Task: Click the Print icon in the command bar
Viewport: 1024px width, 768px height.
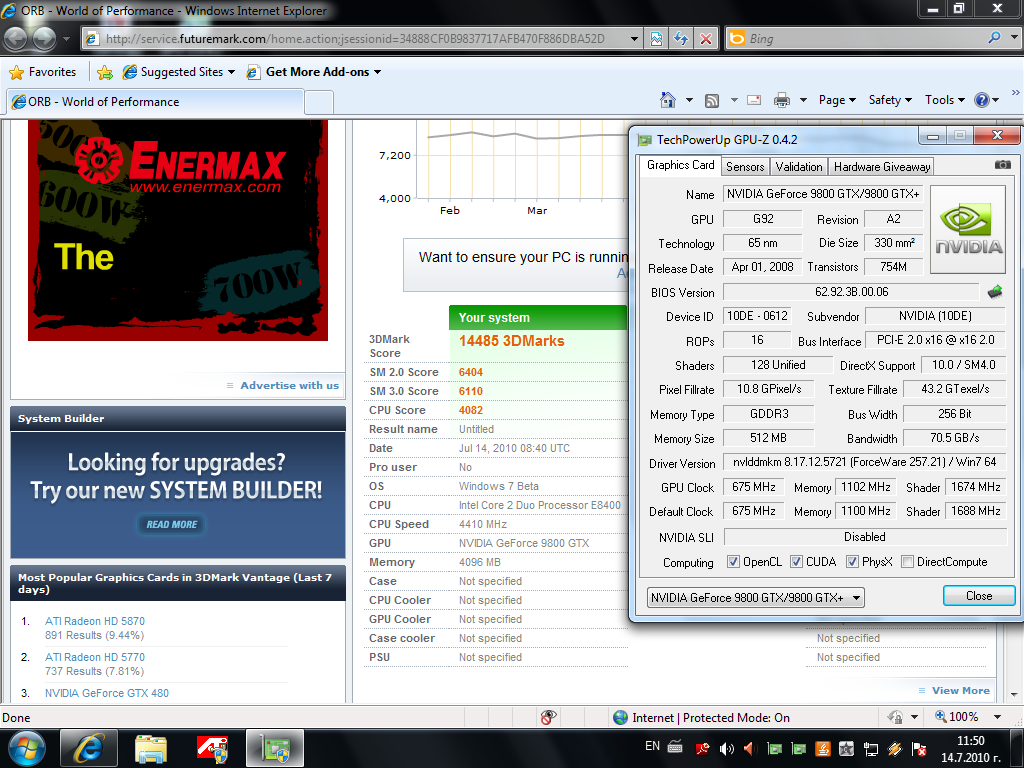Action: (781, 100)
